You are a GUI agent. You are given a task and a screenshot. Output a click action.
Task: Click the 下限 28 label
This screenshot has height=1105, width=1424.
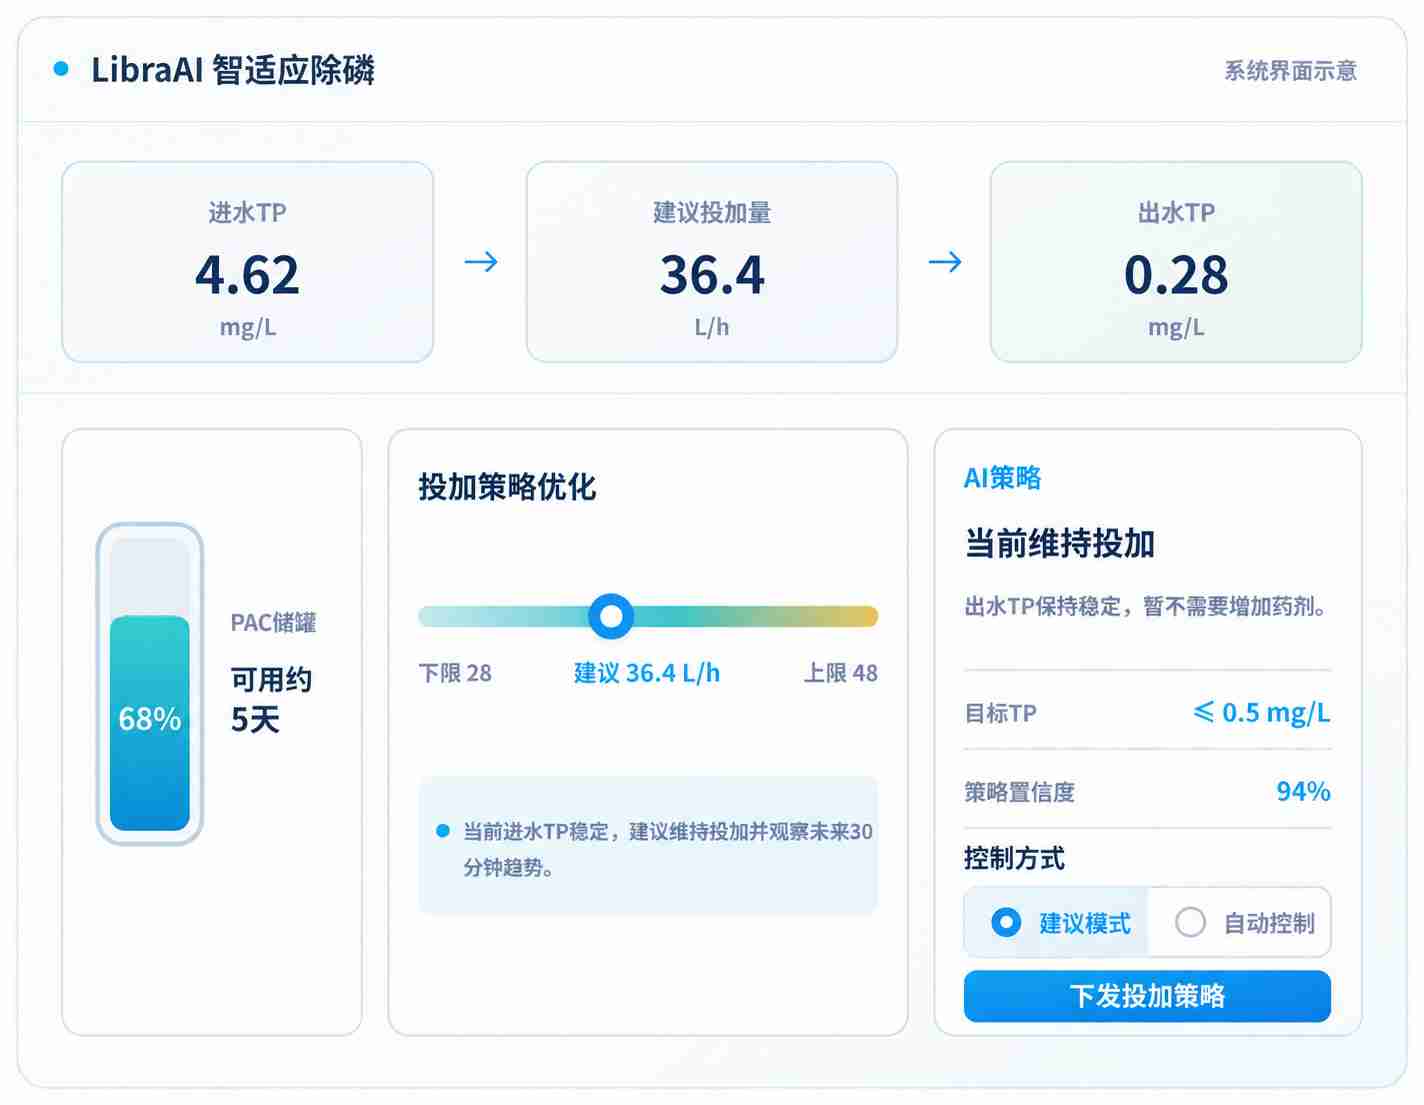pos(455,673)
